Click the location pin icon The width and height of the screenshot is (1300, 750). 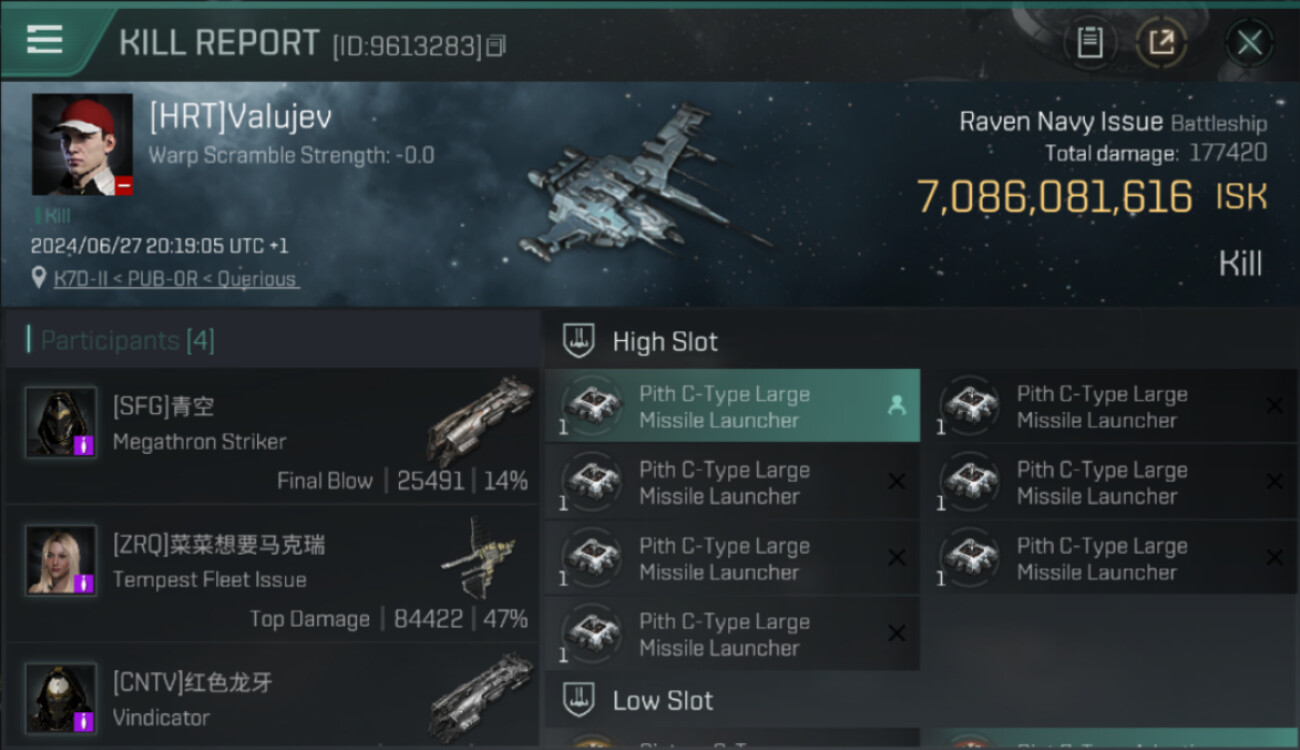(x=39, y=279)
